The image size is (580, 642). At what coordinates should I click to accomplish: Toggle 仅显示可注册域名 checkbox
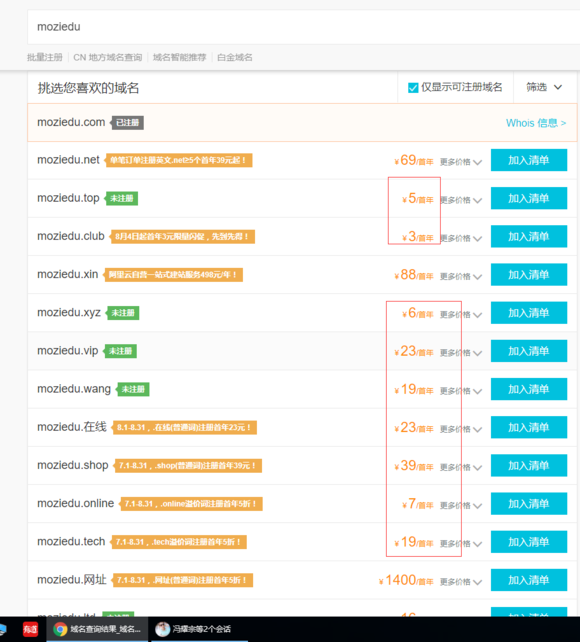point(413,88)
